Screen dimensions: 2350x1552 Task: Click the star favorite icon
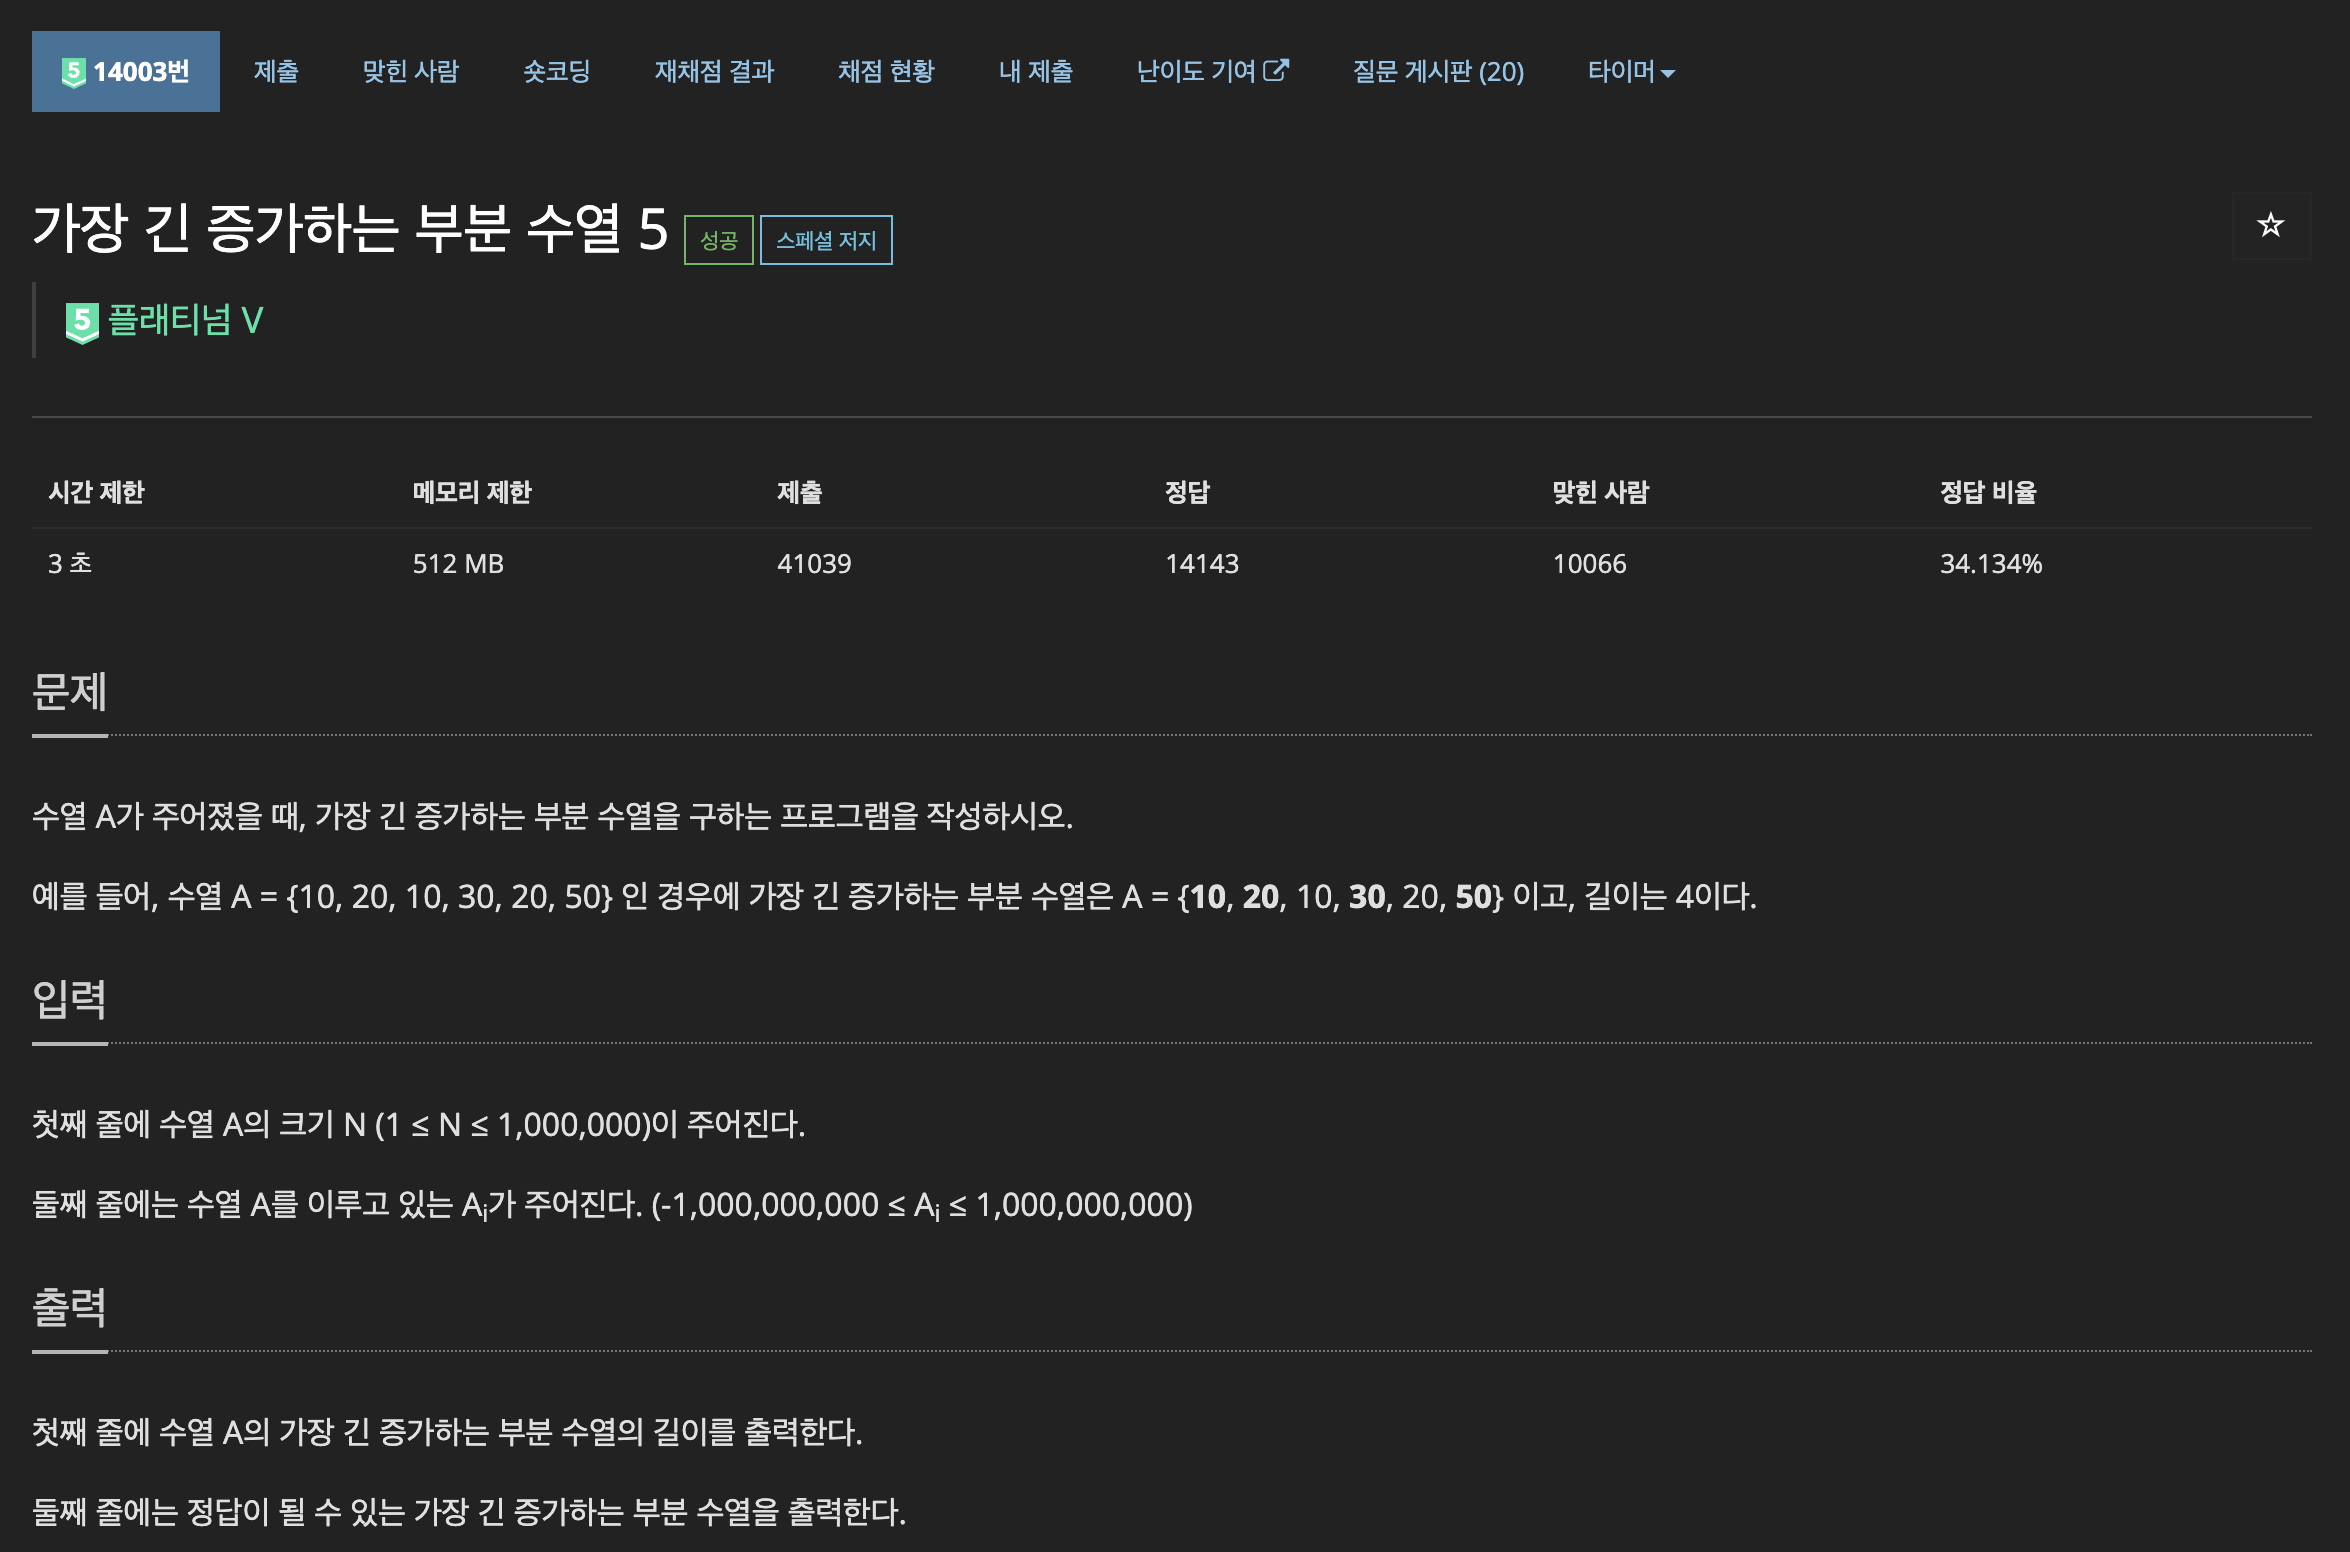pyautogui.click(x=2270, y=225)
